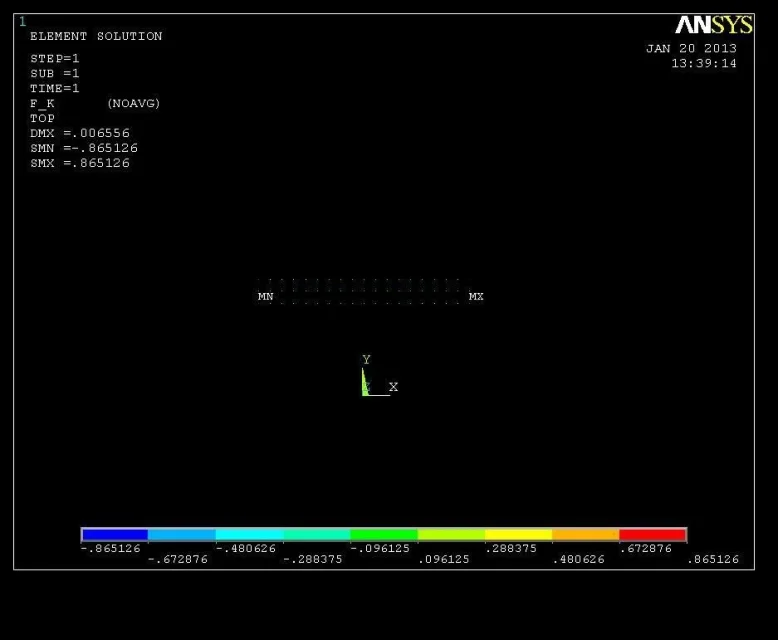Click the Y axis label of triad
The width and height of the screenshot is (778, 640).
(366, 359)
